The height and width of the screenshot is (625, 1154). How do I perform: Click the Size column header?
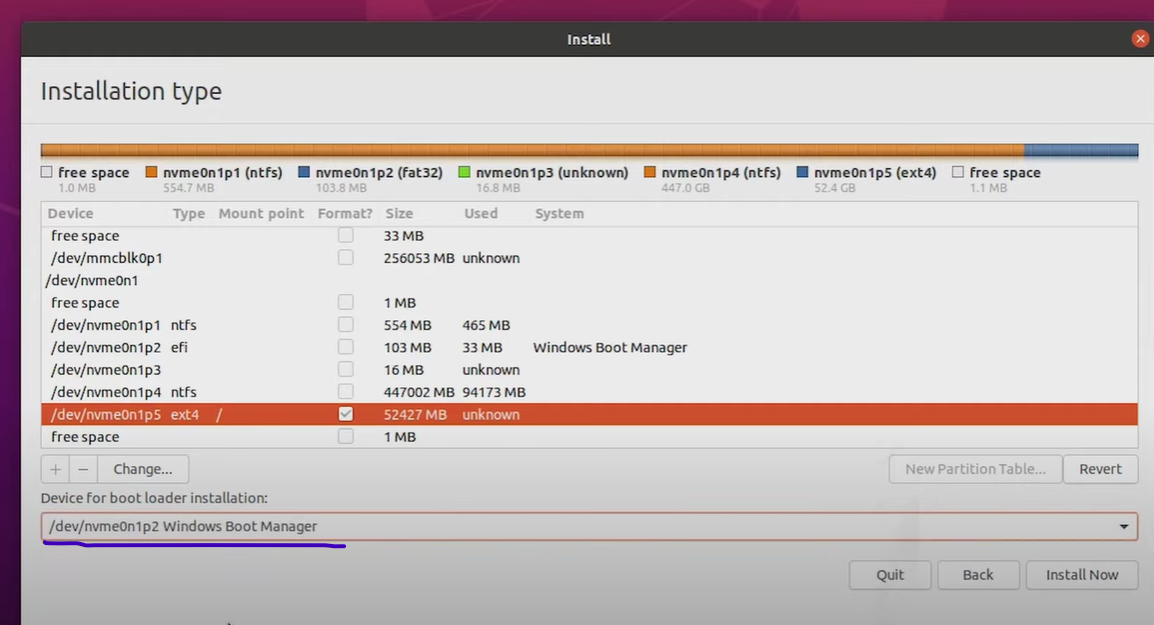tap(399, 213)
